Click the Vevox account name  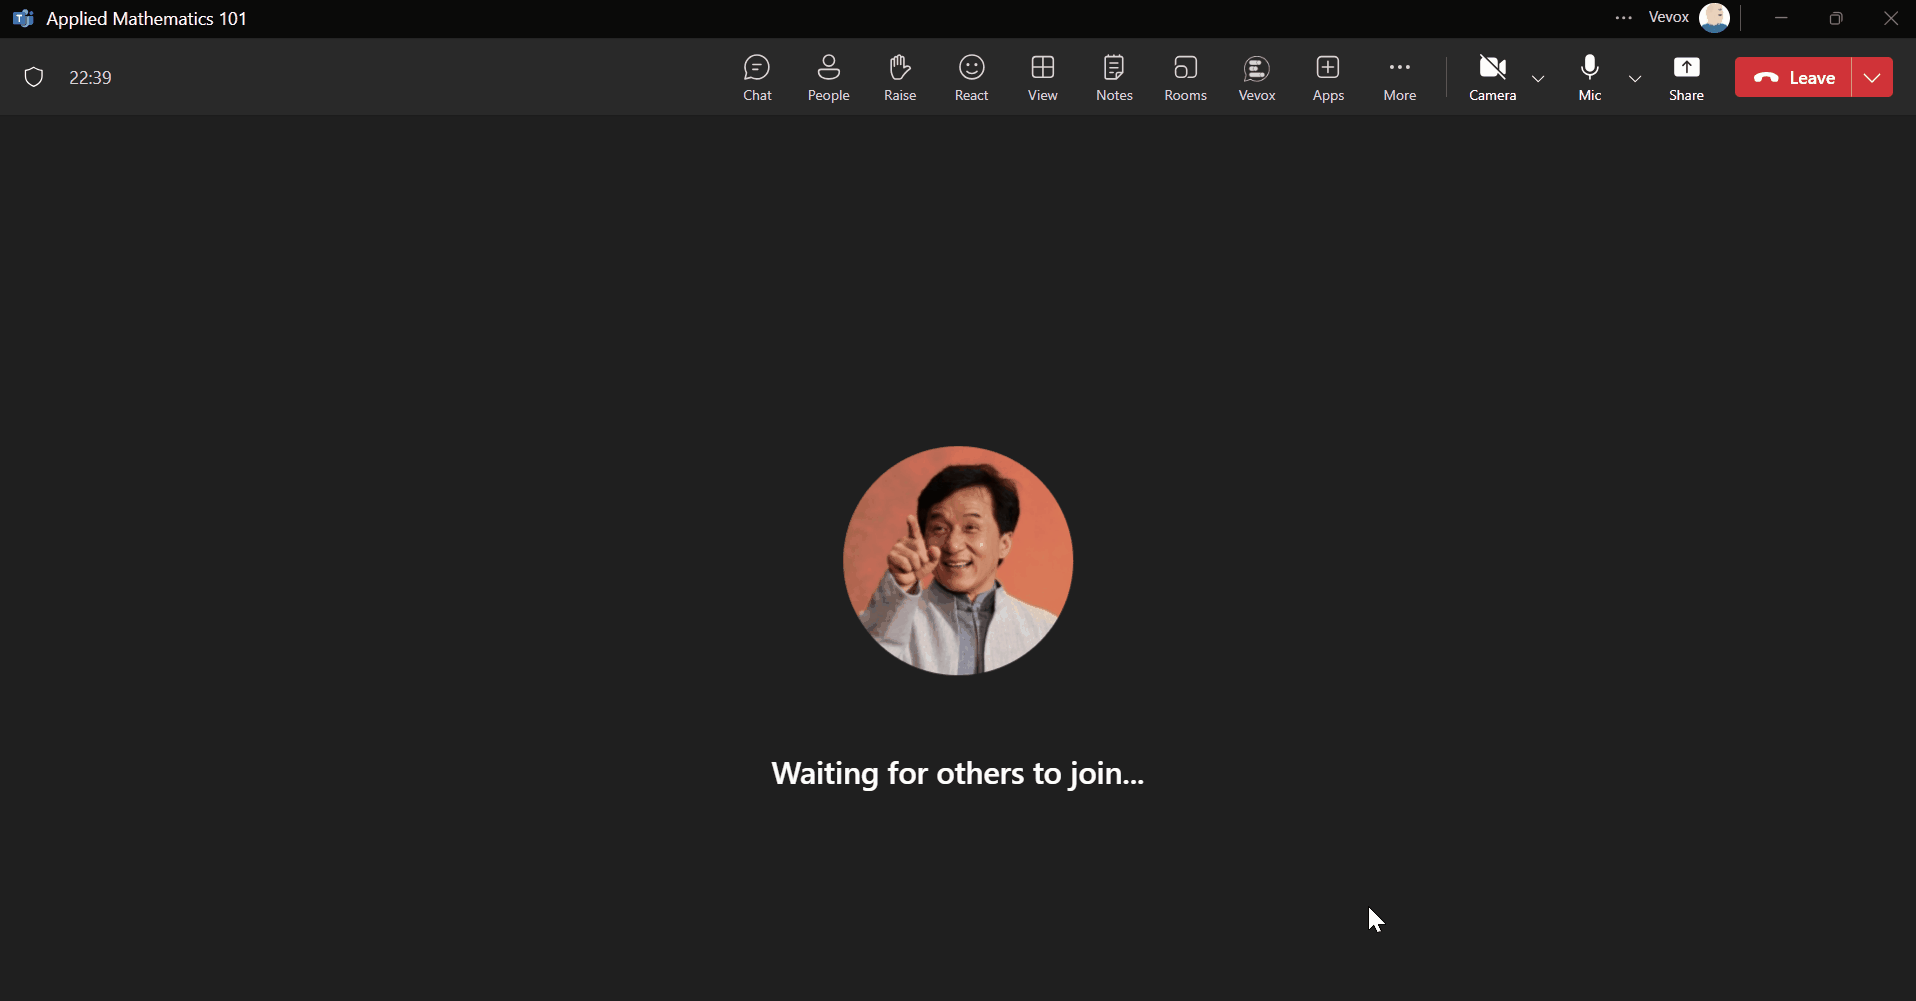(x=1668, y=17)
